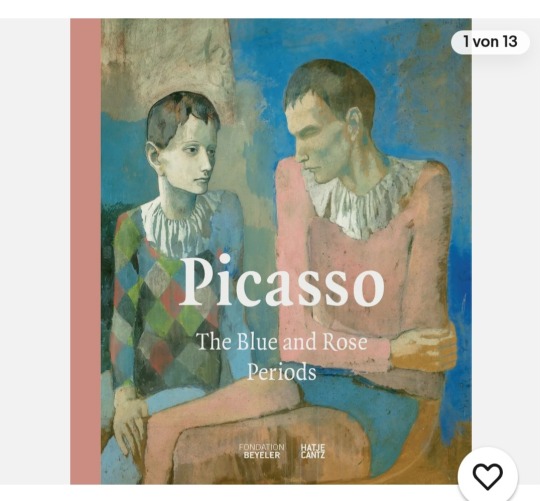Click the acrobat's white ruffled collar
This screenshot has height=501, width=540.
click(x=363, y=198)
